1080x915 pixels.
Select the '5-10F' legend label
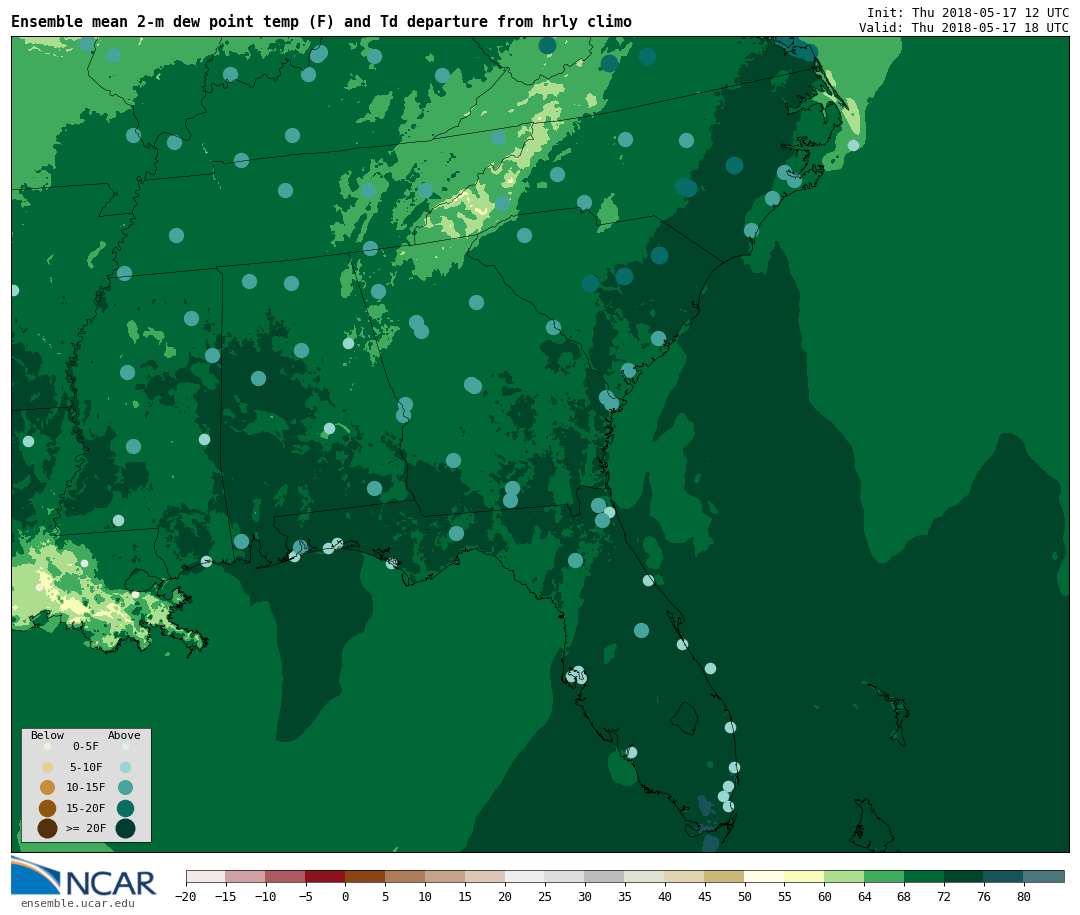86,767
